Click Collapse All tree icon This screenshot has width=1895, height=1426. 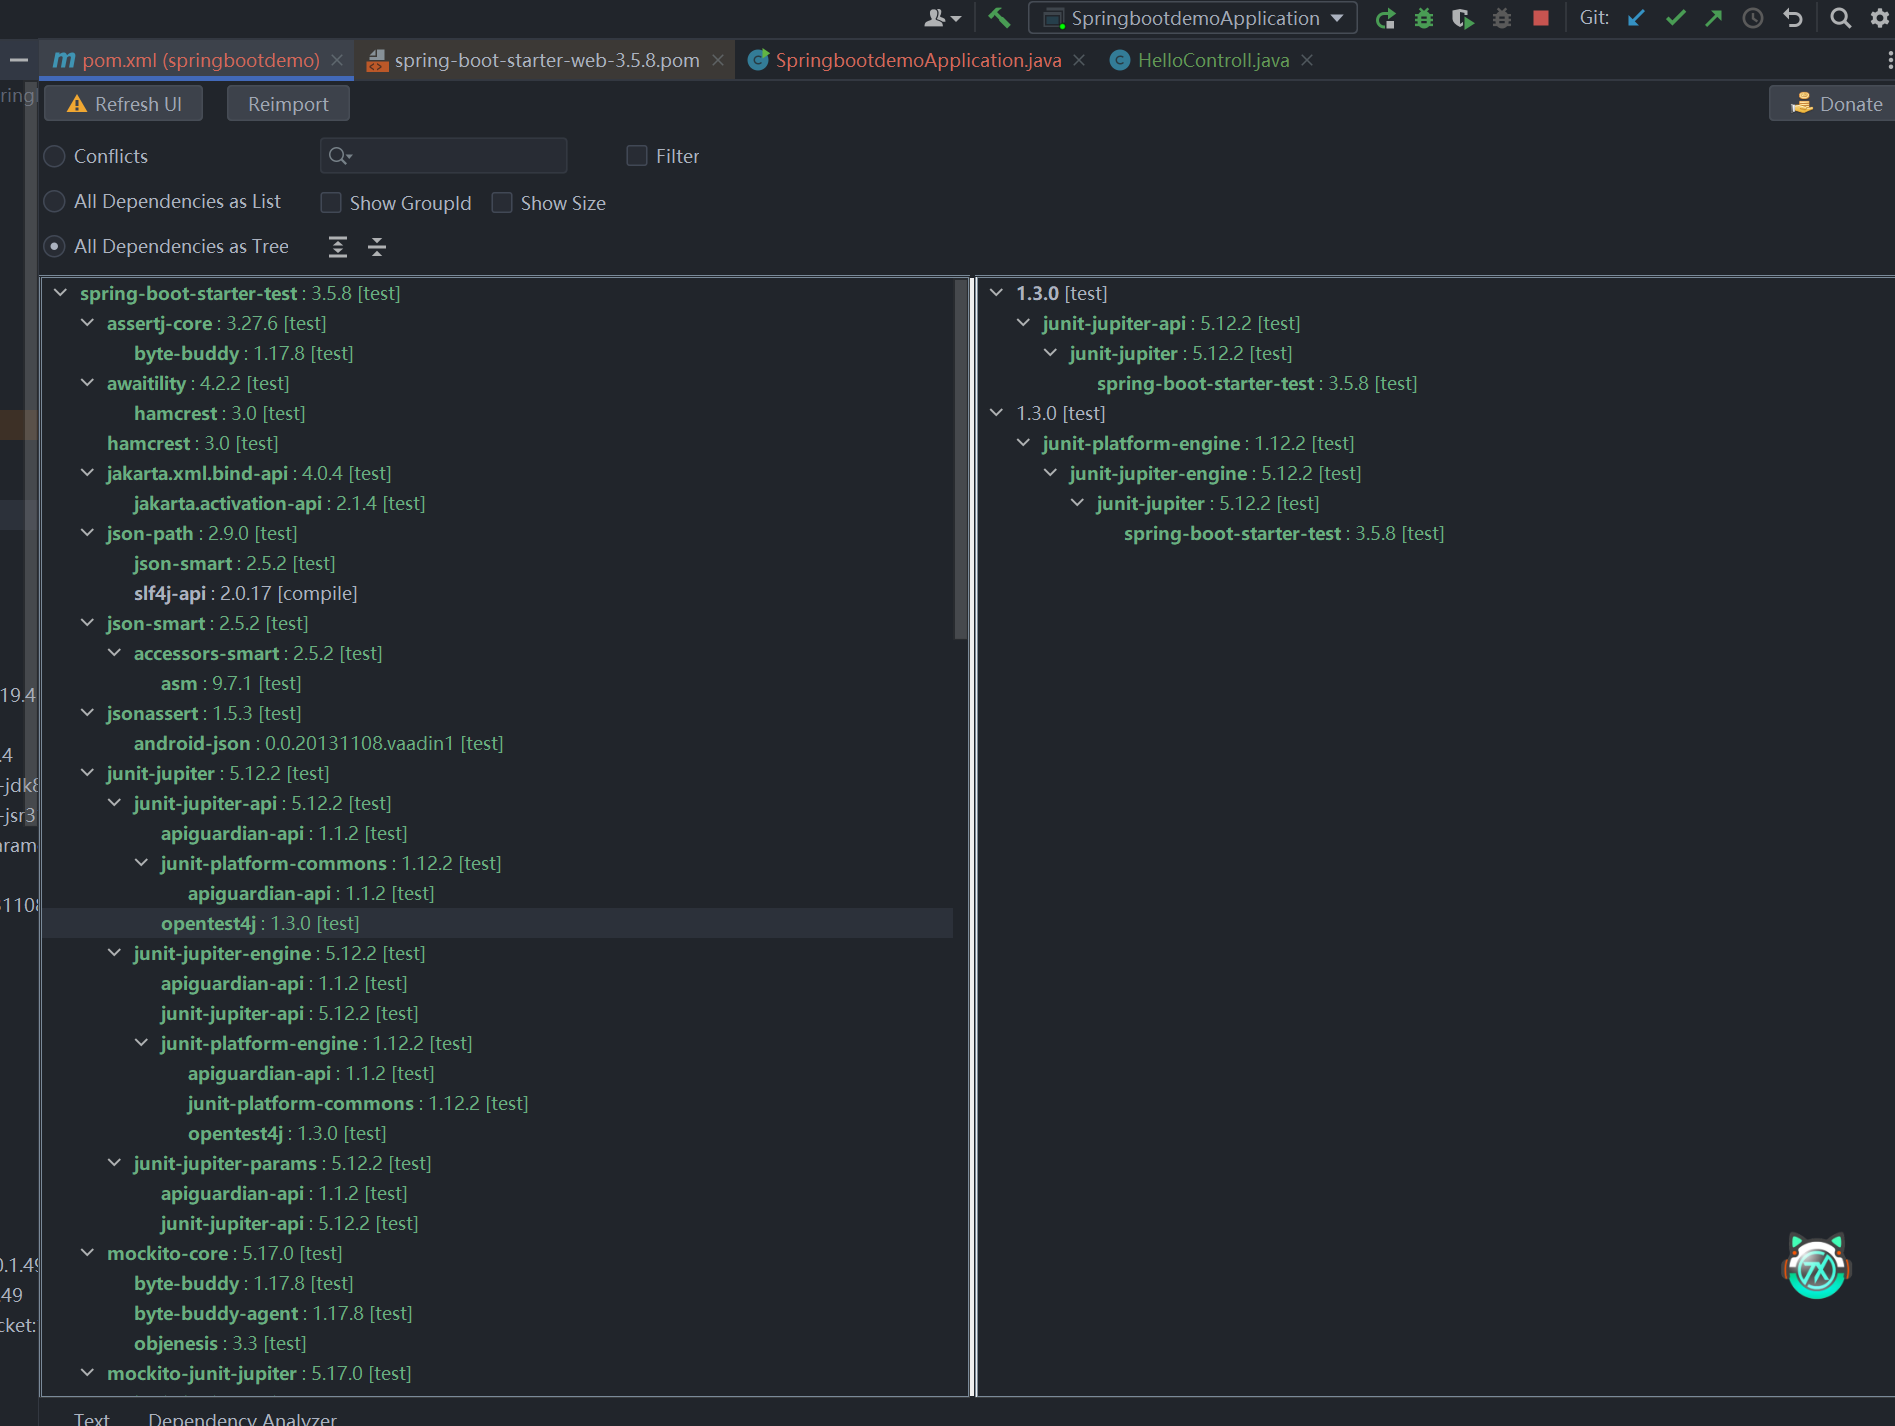click(x=377, y=247)
